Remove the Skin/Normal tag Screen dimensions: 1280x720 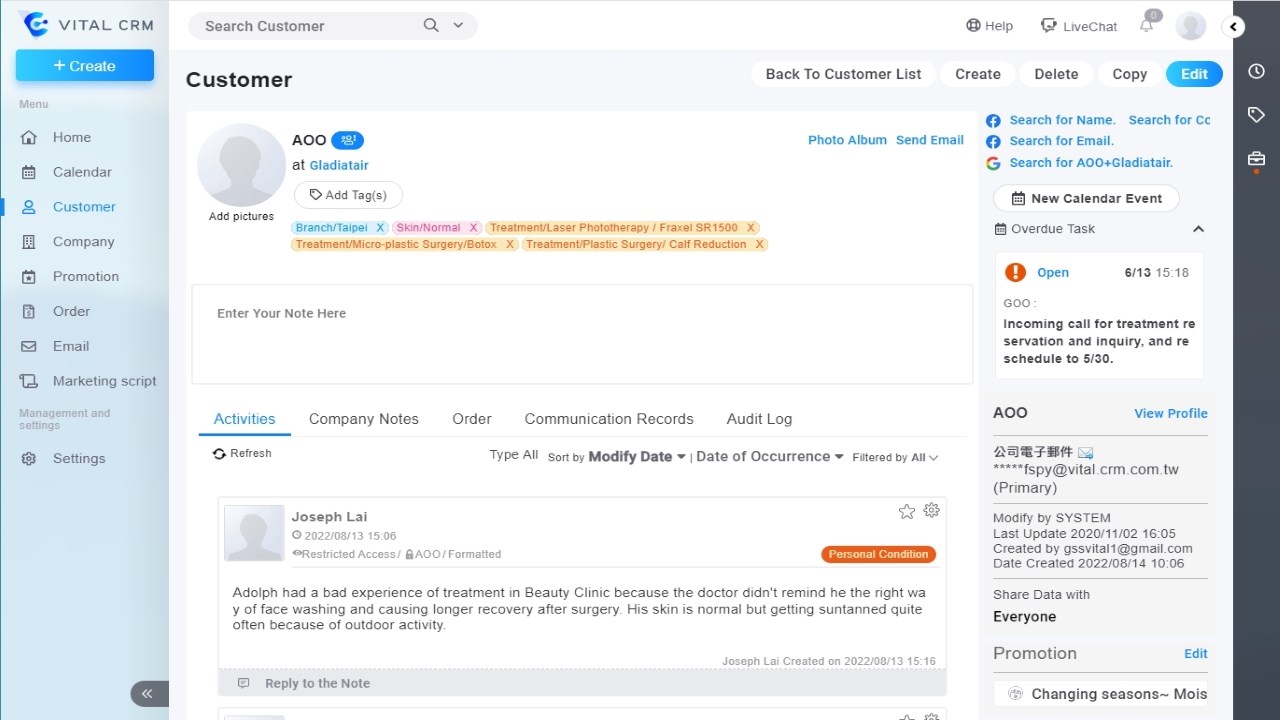pyautogui.click(x=473, y=228)
